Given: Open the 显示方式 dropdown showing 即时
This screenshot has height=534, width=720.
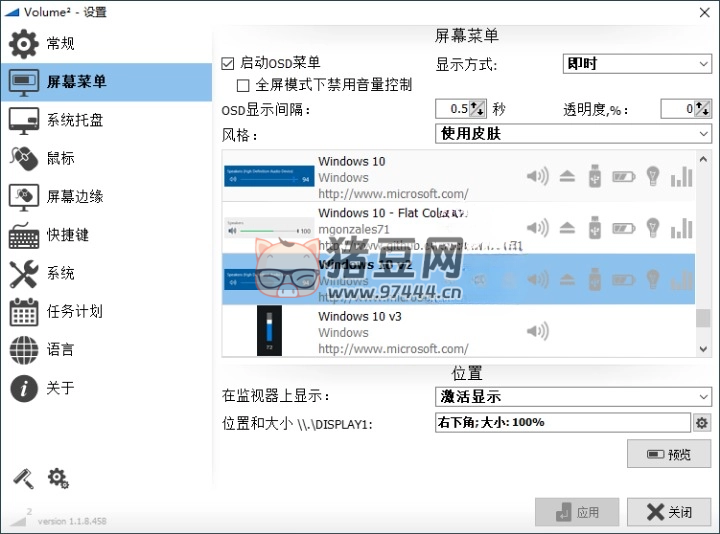Looking at the screenshot, I should point(637,63).
